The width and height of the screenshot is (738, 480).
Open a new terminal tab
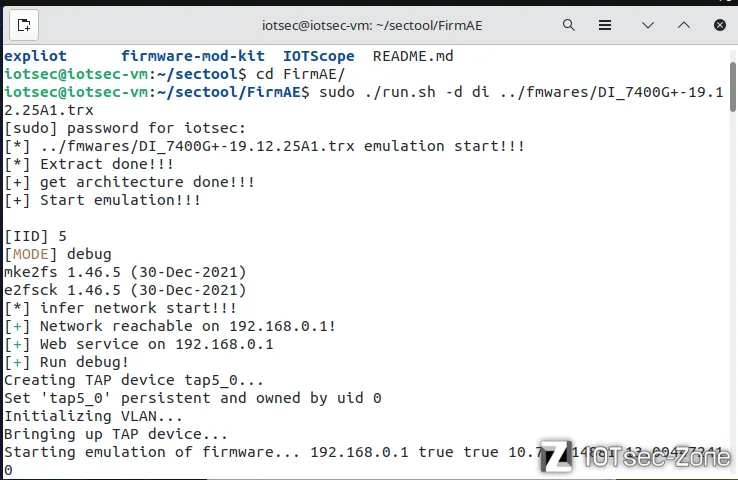click(x=24, y=25)
